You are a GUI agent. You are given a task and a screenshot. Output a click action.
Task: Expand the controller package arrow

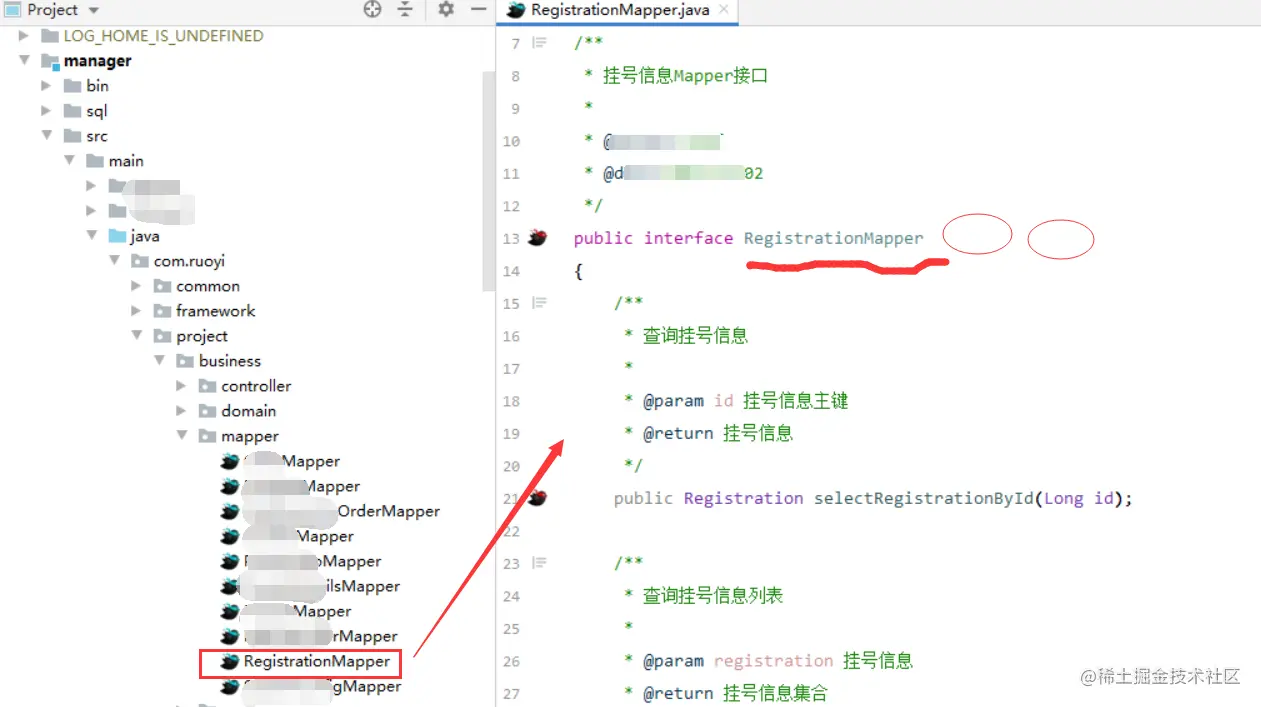pos(181,386)
